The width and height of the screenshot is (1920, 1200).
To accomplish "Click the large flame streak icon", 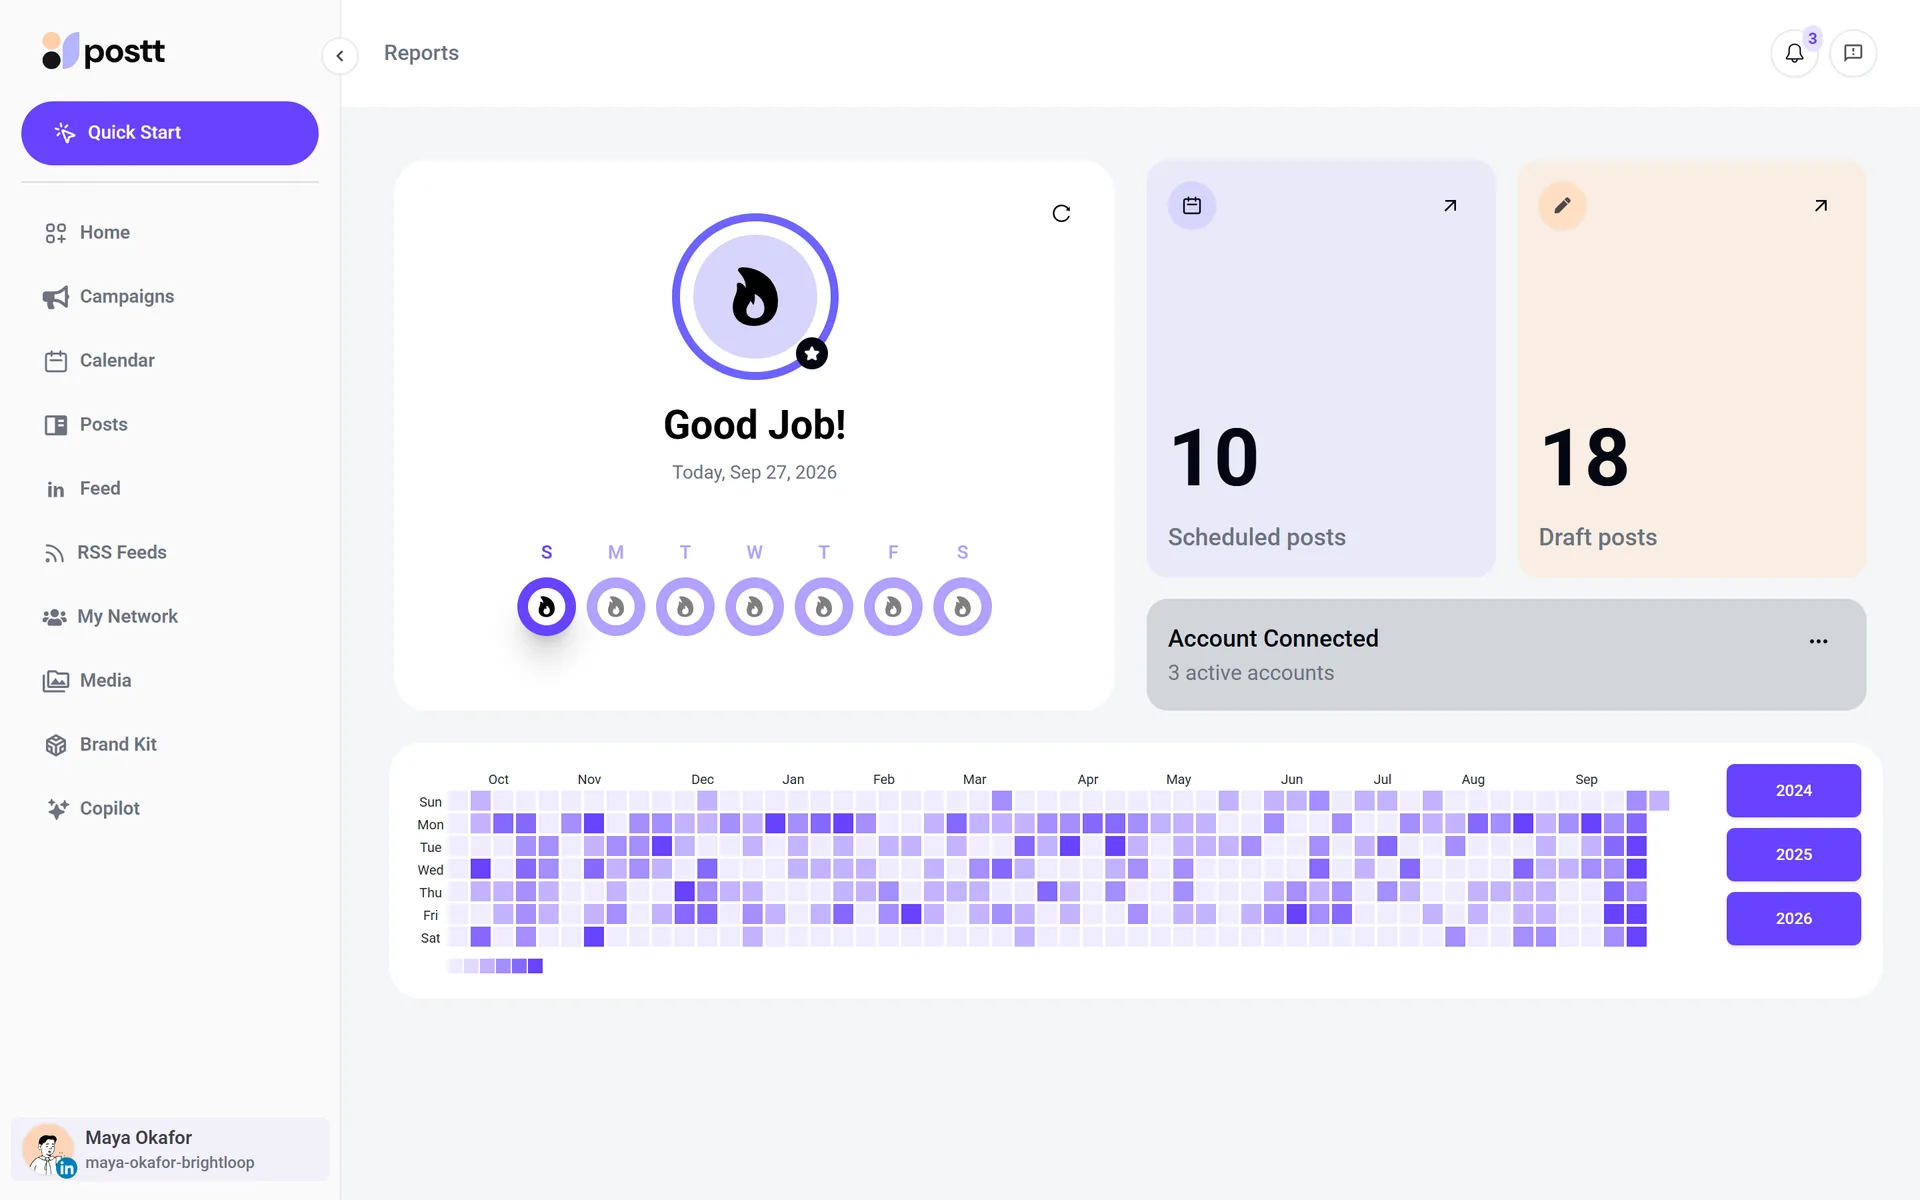I will [755, 296].
